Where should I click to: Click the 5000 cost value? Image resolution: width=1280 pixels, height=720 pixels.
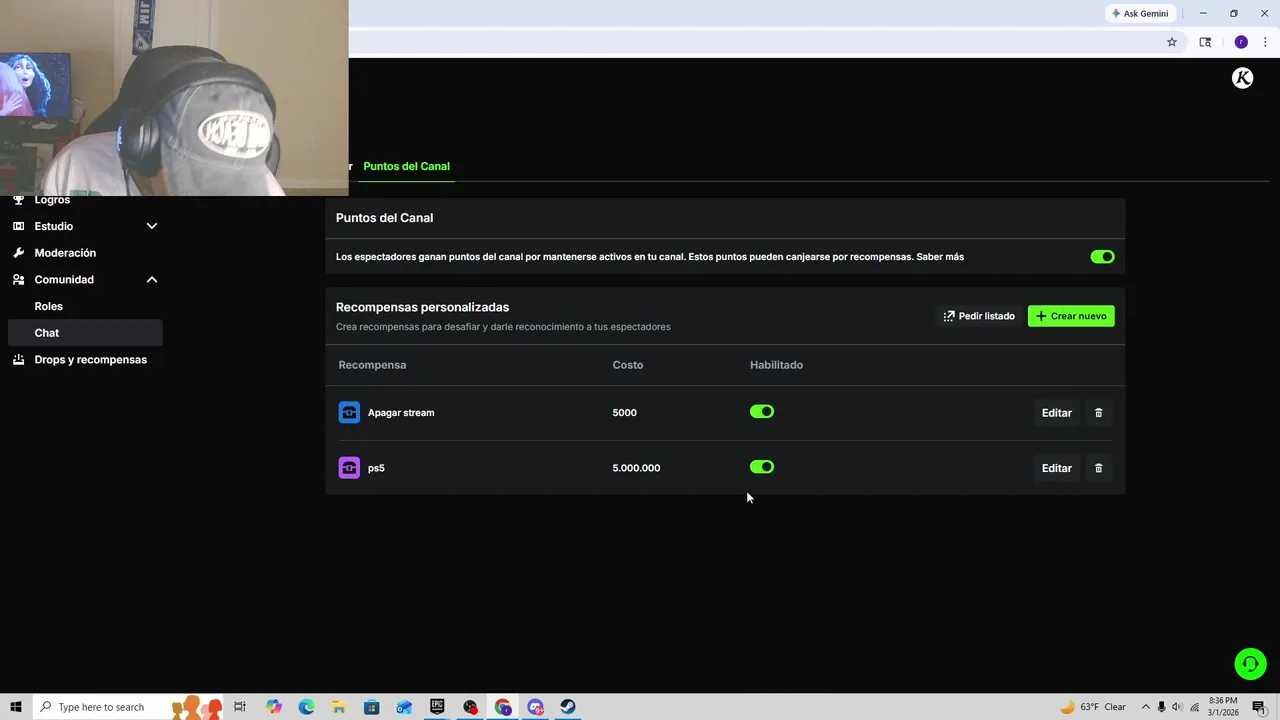[x=624, y=412]
